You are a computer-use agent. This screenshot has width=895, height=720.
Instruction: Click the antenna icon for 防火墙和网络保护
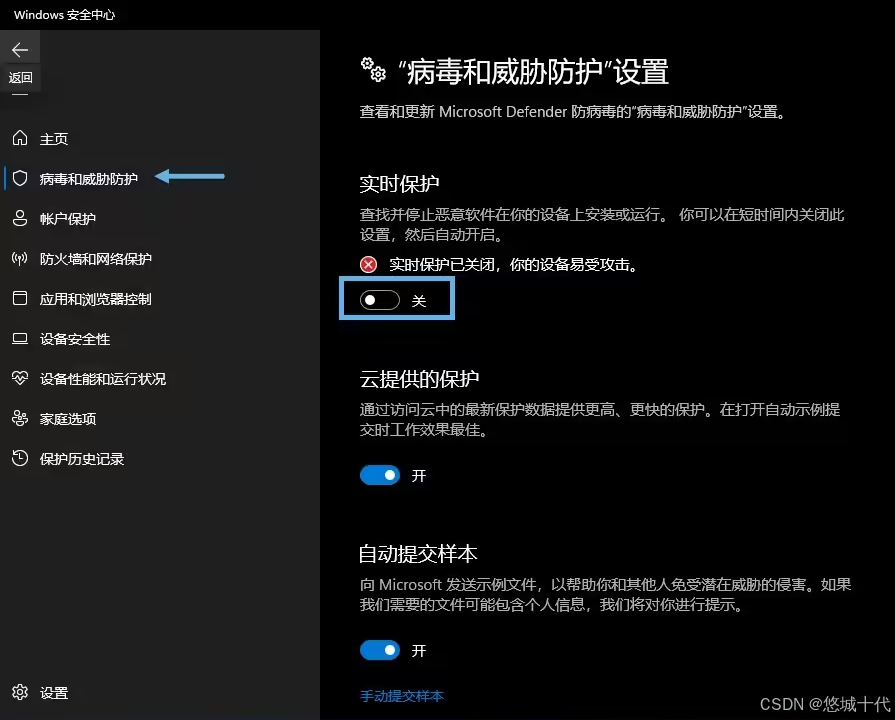pyautogui.click(x=20, y=259)
